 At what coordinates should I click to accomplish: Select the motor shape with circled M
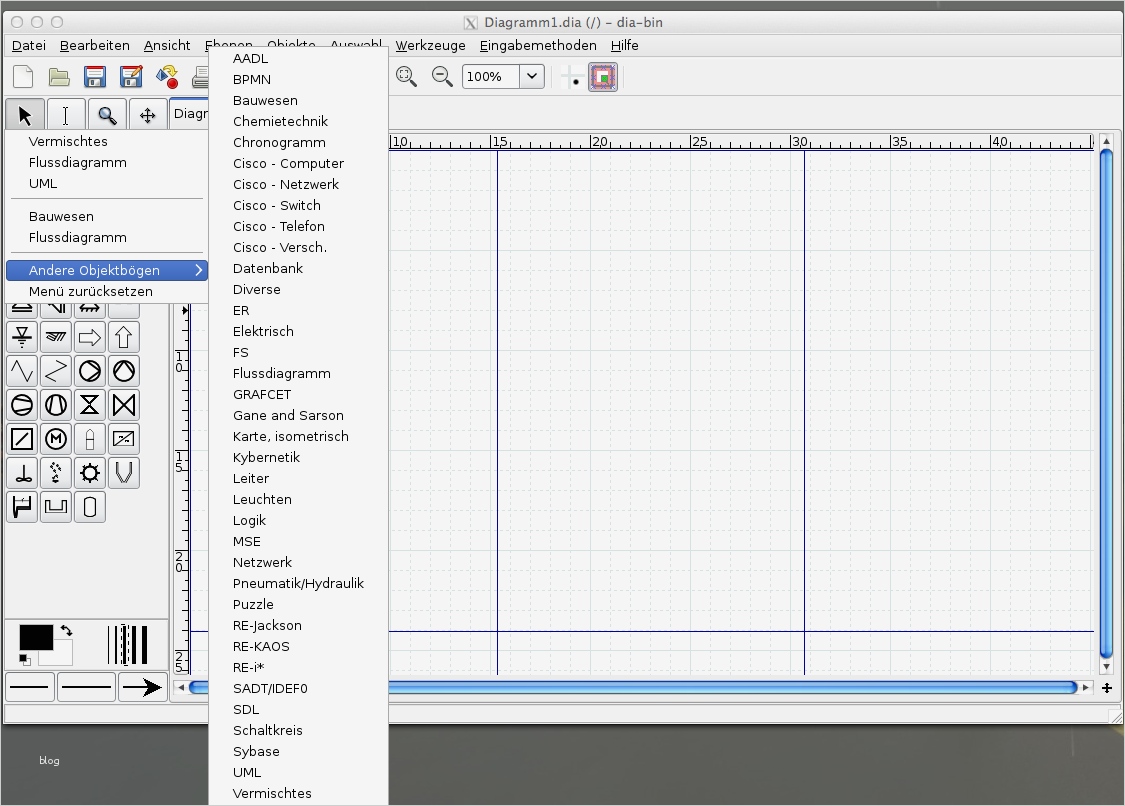[55, 438]
